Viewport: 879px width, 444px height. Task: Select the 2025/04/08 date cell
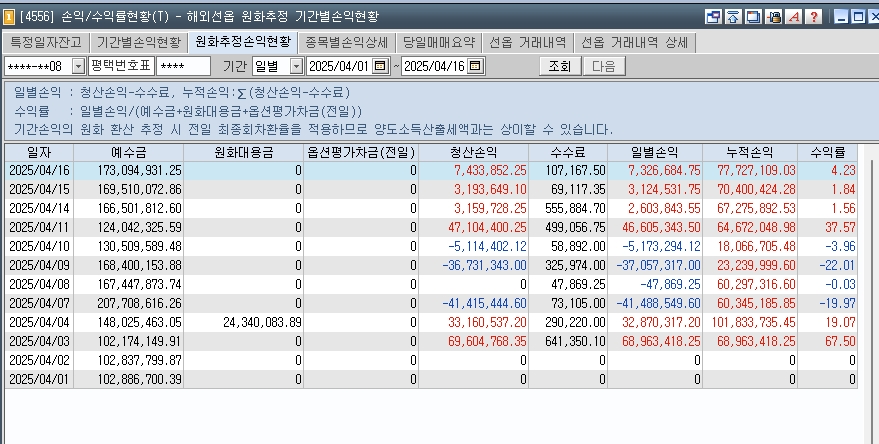[x=39, y=284]
